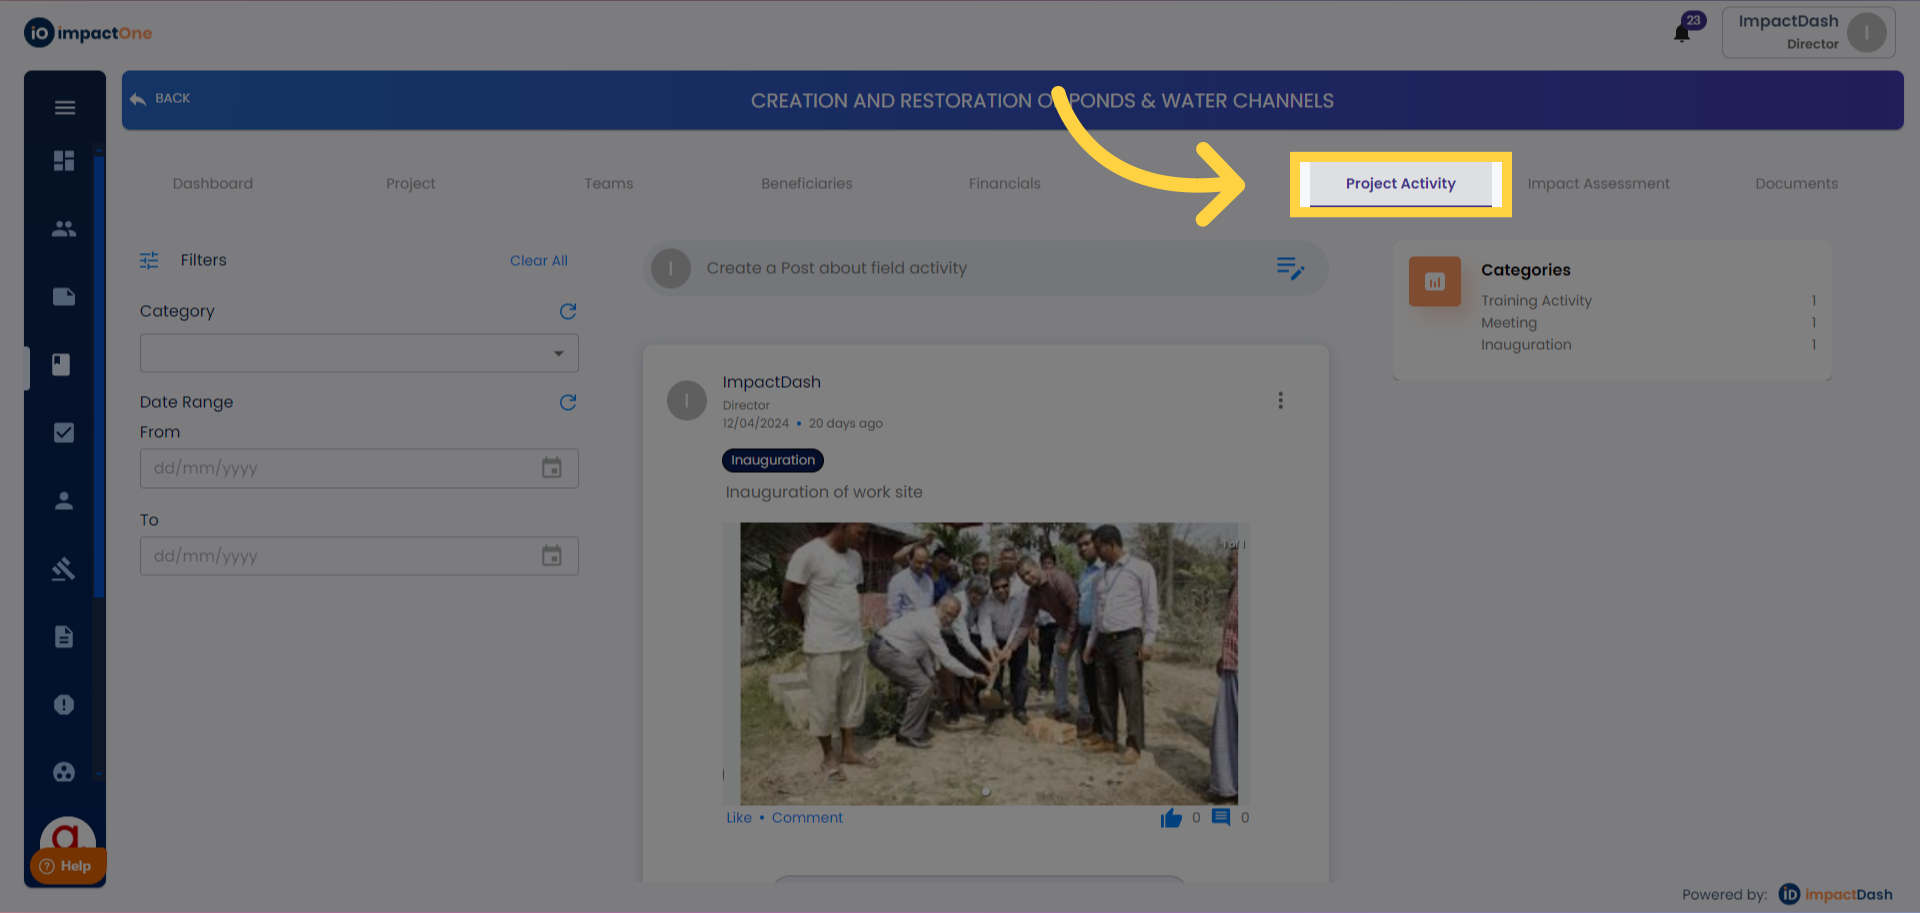Select Inauguration in the Categories list

click(x=1526, y=345)
